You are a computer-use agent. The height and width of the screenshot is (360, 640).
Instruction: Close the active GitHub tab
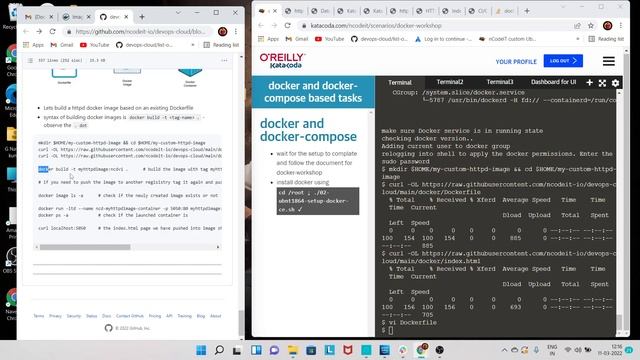pyautogui.click(x=126, y=17)
